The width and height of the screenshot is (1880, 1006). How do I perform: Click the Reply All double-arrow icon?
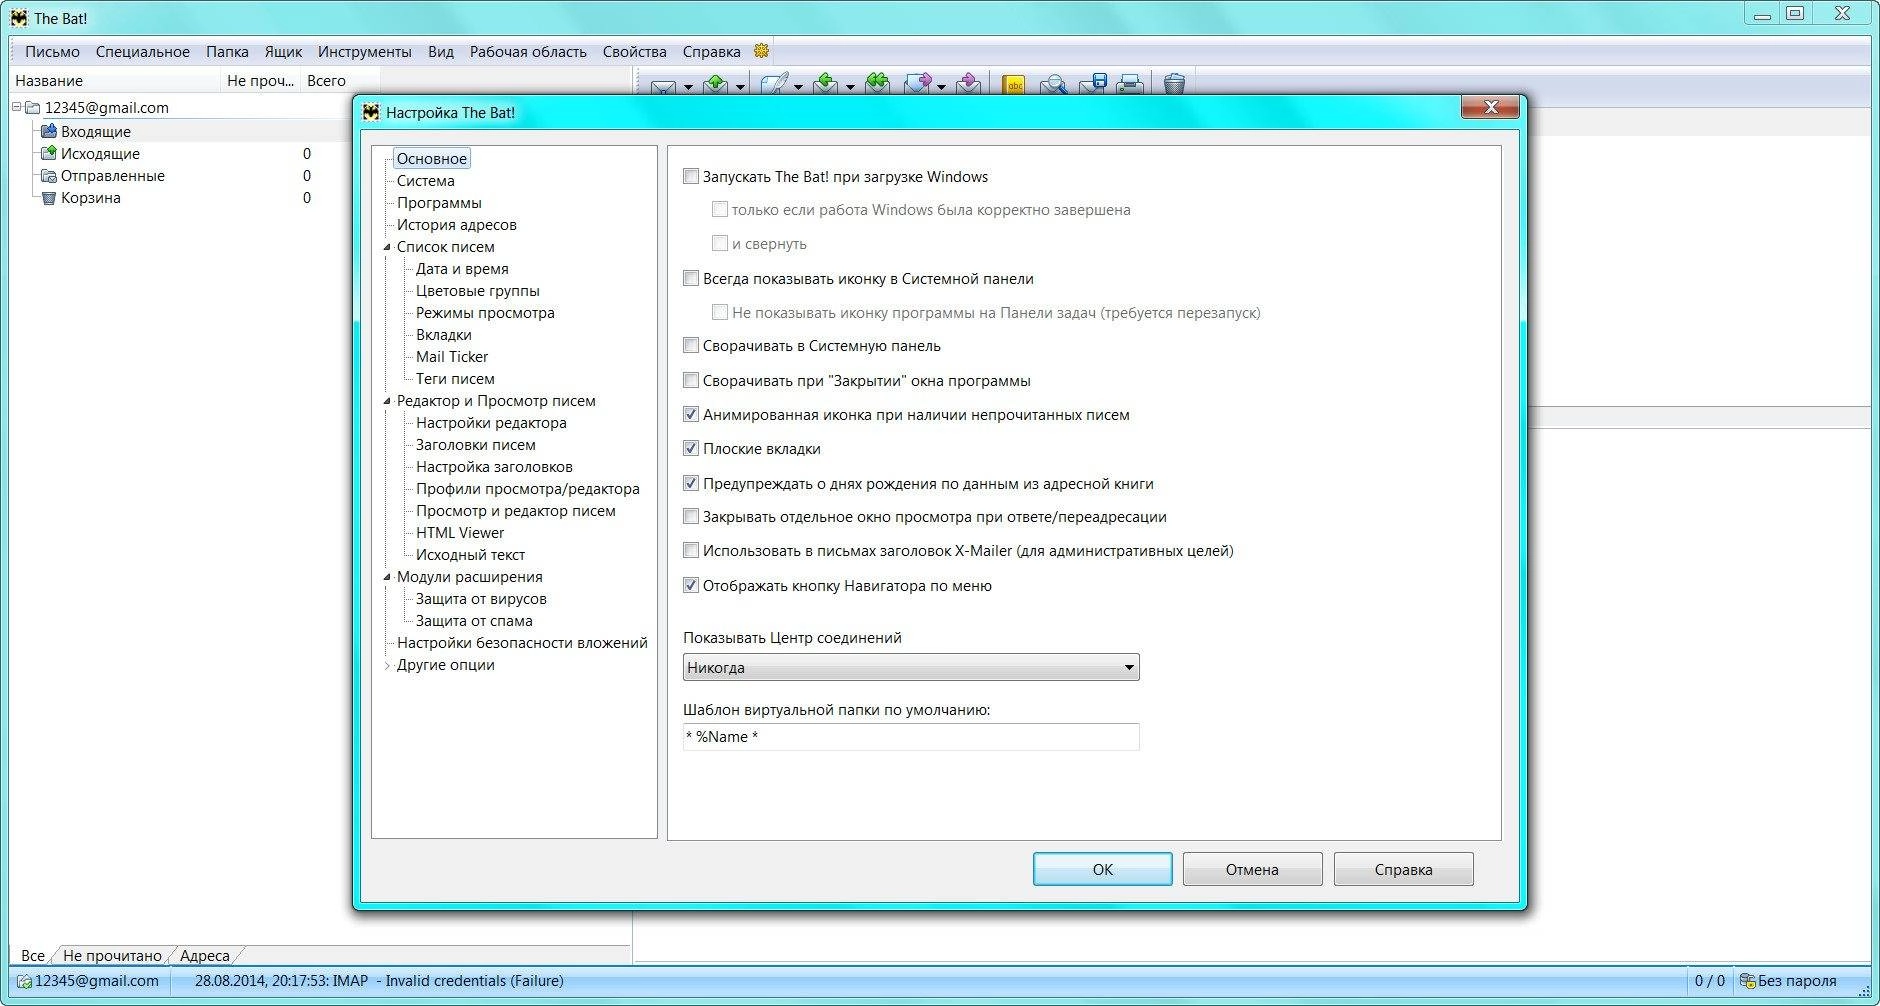tap(878, 85)
